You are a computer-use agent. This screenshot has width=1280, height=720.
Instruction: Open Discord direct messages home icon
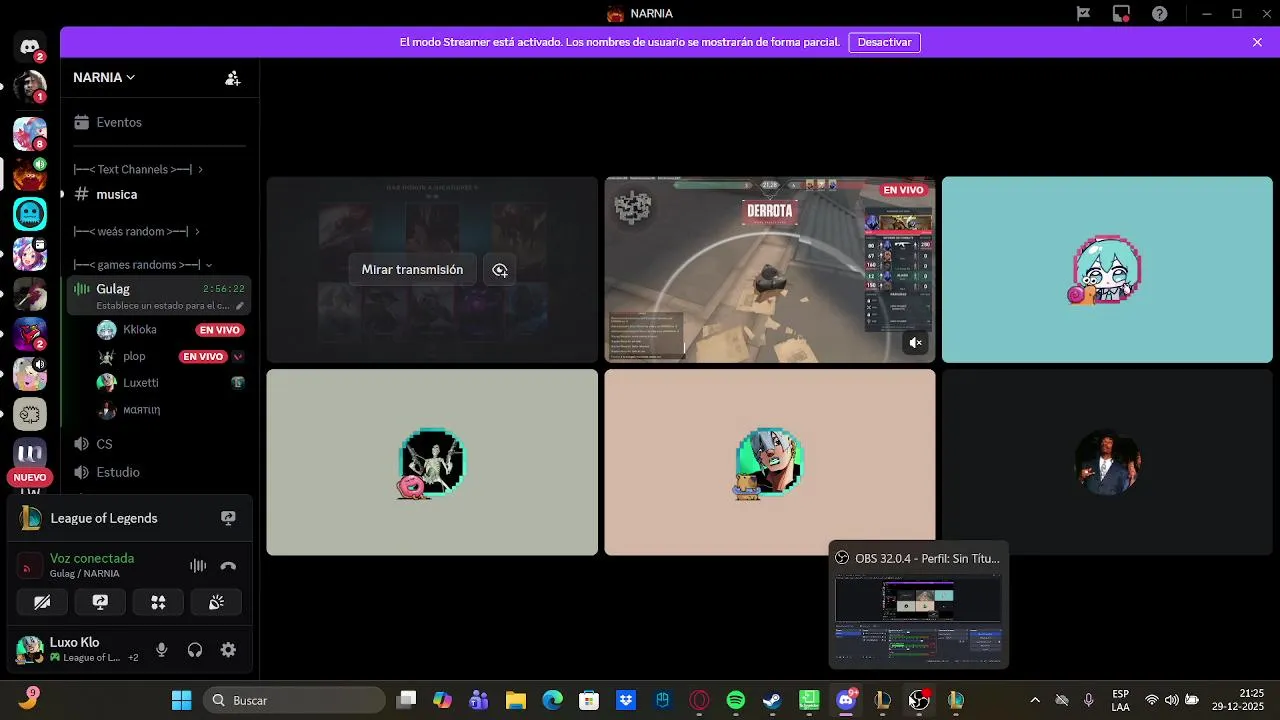30,47
